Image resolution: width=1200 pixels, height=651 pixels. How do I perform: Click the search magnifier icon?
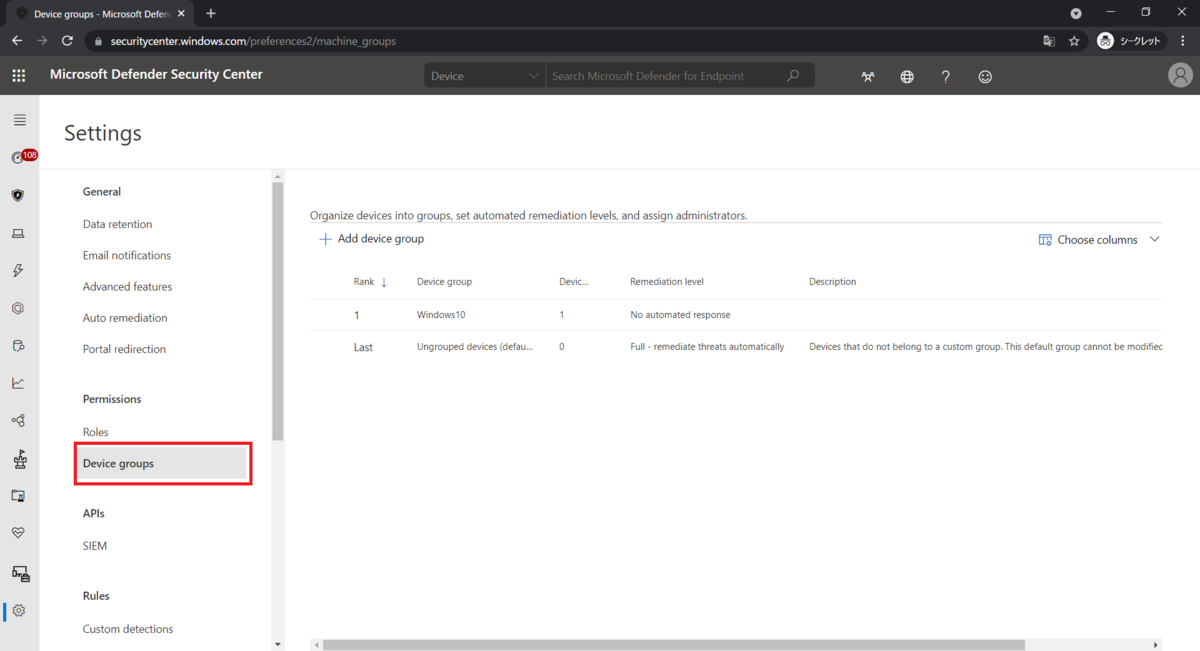tap(793, 76)
